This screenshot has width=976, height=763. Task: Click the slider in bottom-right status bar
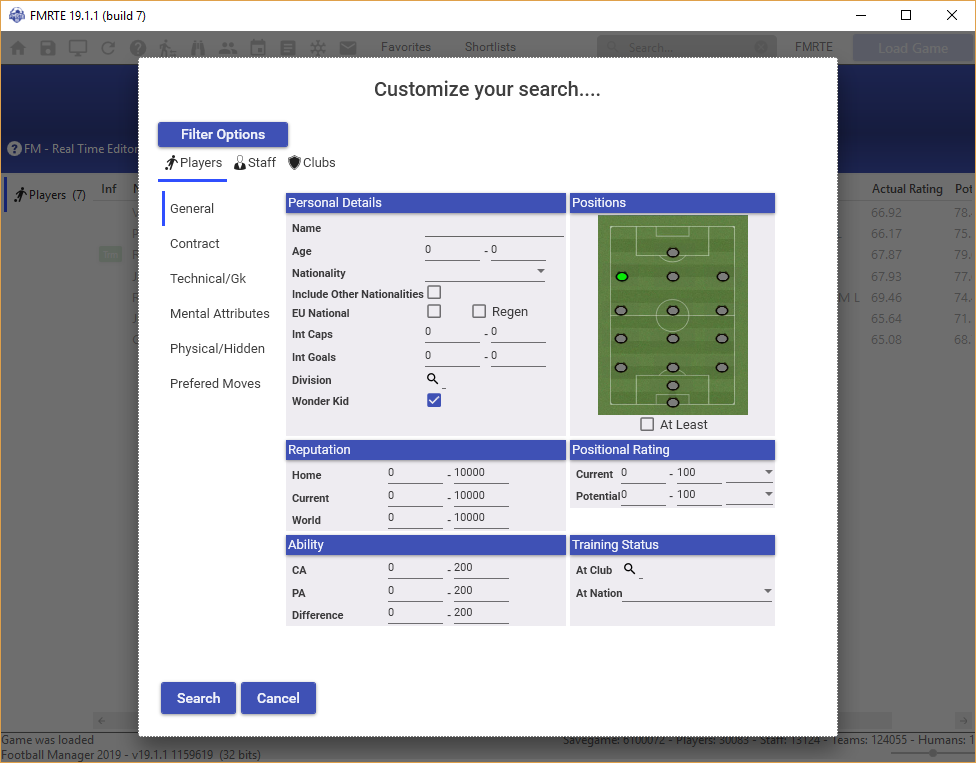932,753
